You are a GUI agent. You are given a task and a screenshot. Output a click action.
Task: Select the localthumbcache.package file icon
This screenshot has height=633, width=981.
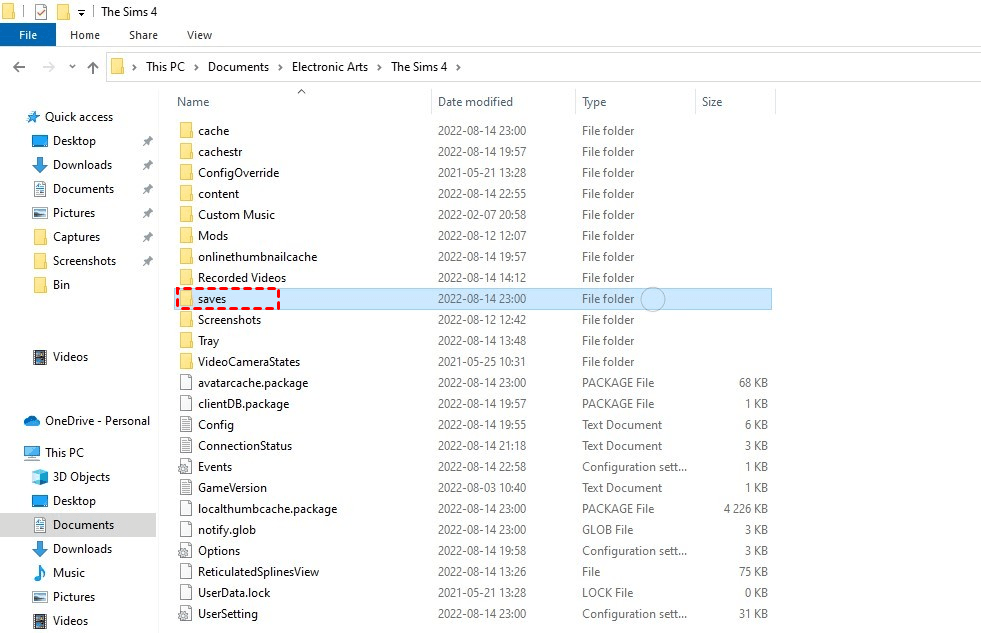tap(186, 509)
